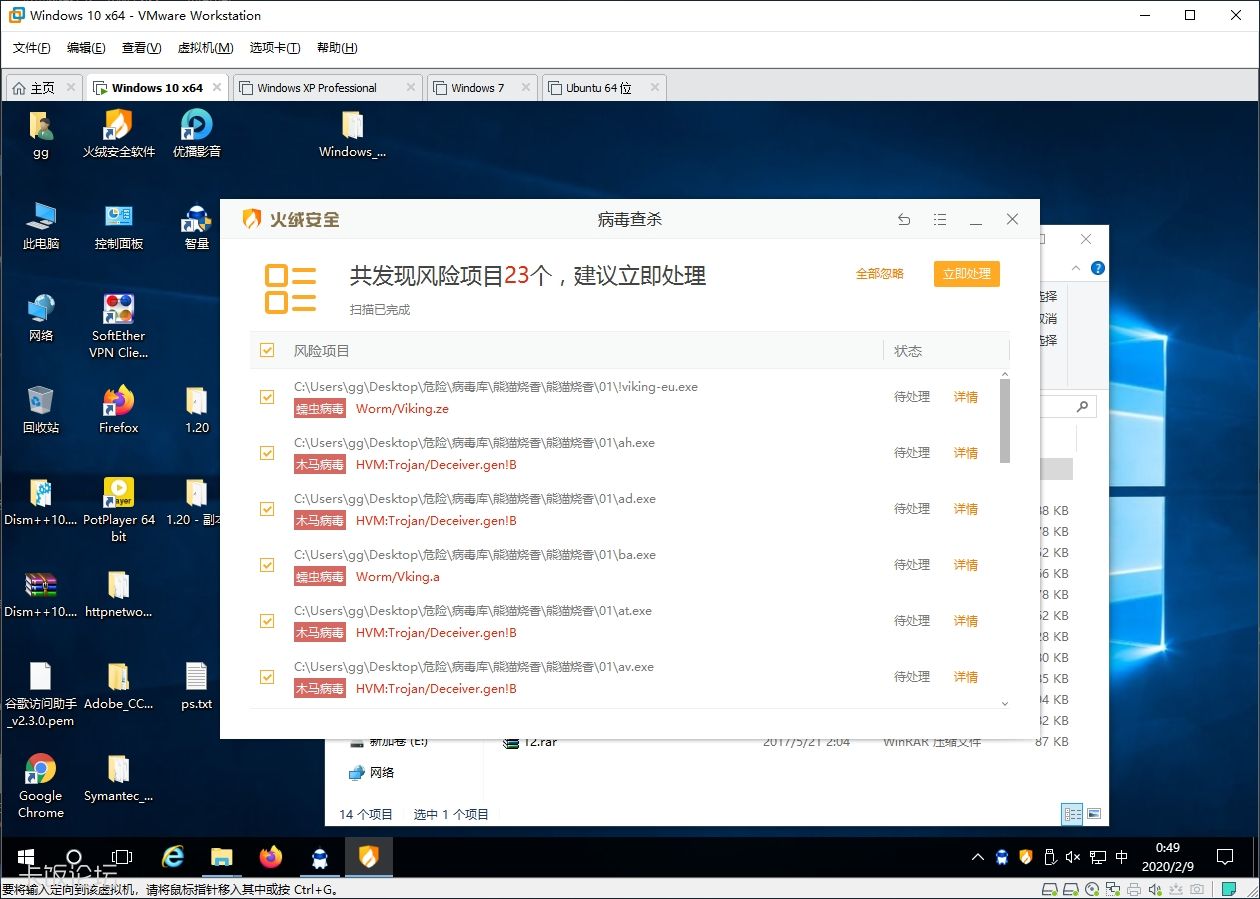Image resolution: width=1260 pixels, height=899 pixels.
Task: Uncheck the ba.exe Worm/Vking.a checkbox
Action: pyautogui.click(x=267, y=565)
